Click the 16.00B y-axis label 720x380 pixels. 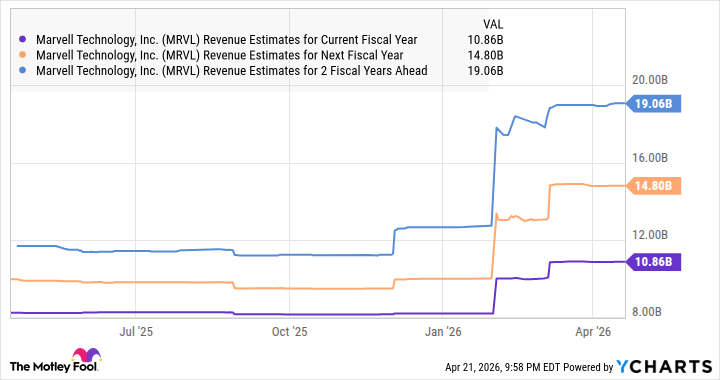(650, 158)
